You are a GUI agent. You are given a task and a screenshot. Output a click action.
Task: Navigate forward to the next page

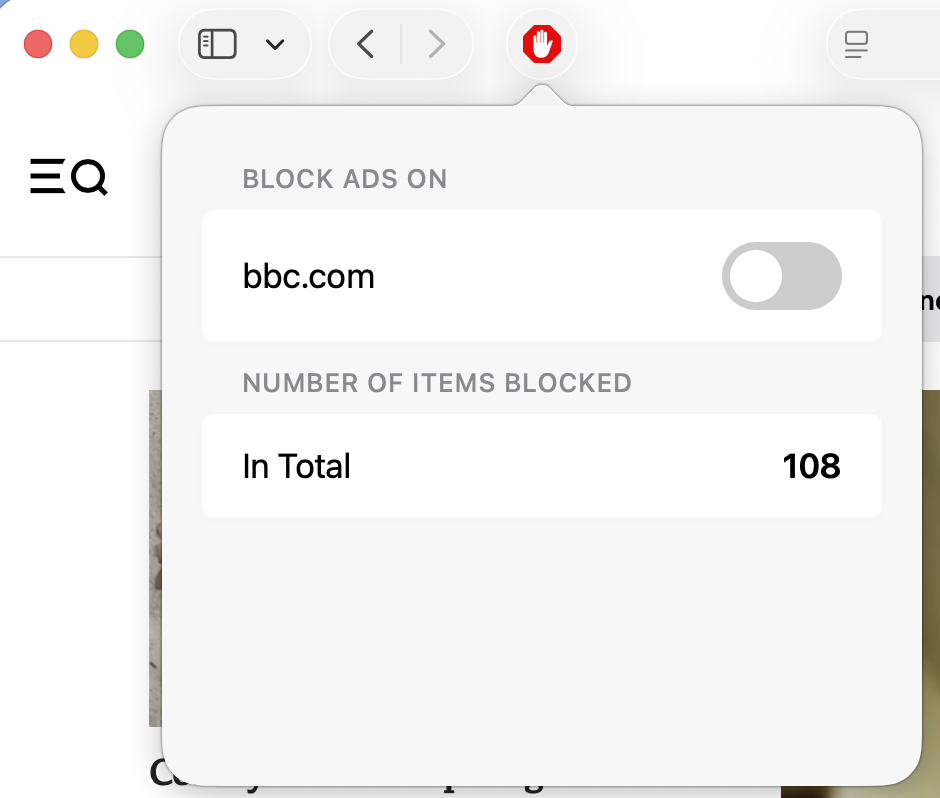[x=437, y=44]
